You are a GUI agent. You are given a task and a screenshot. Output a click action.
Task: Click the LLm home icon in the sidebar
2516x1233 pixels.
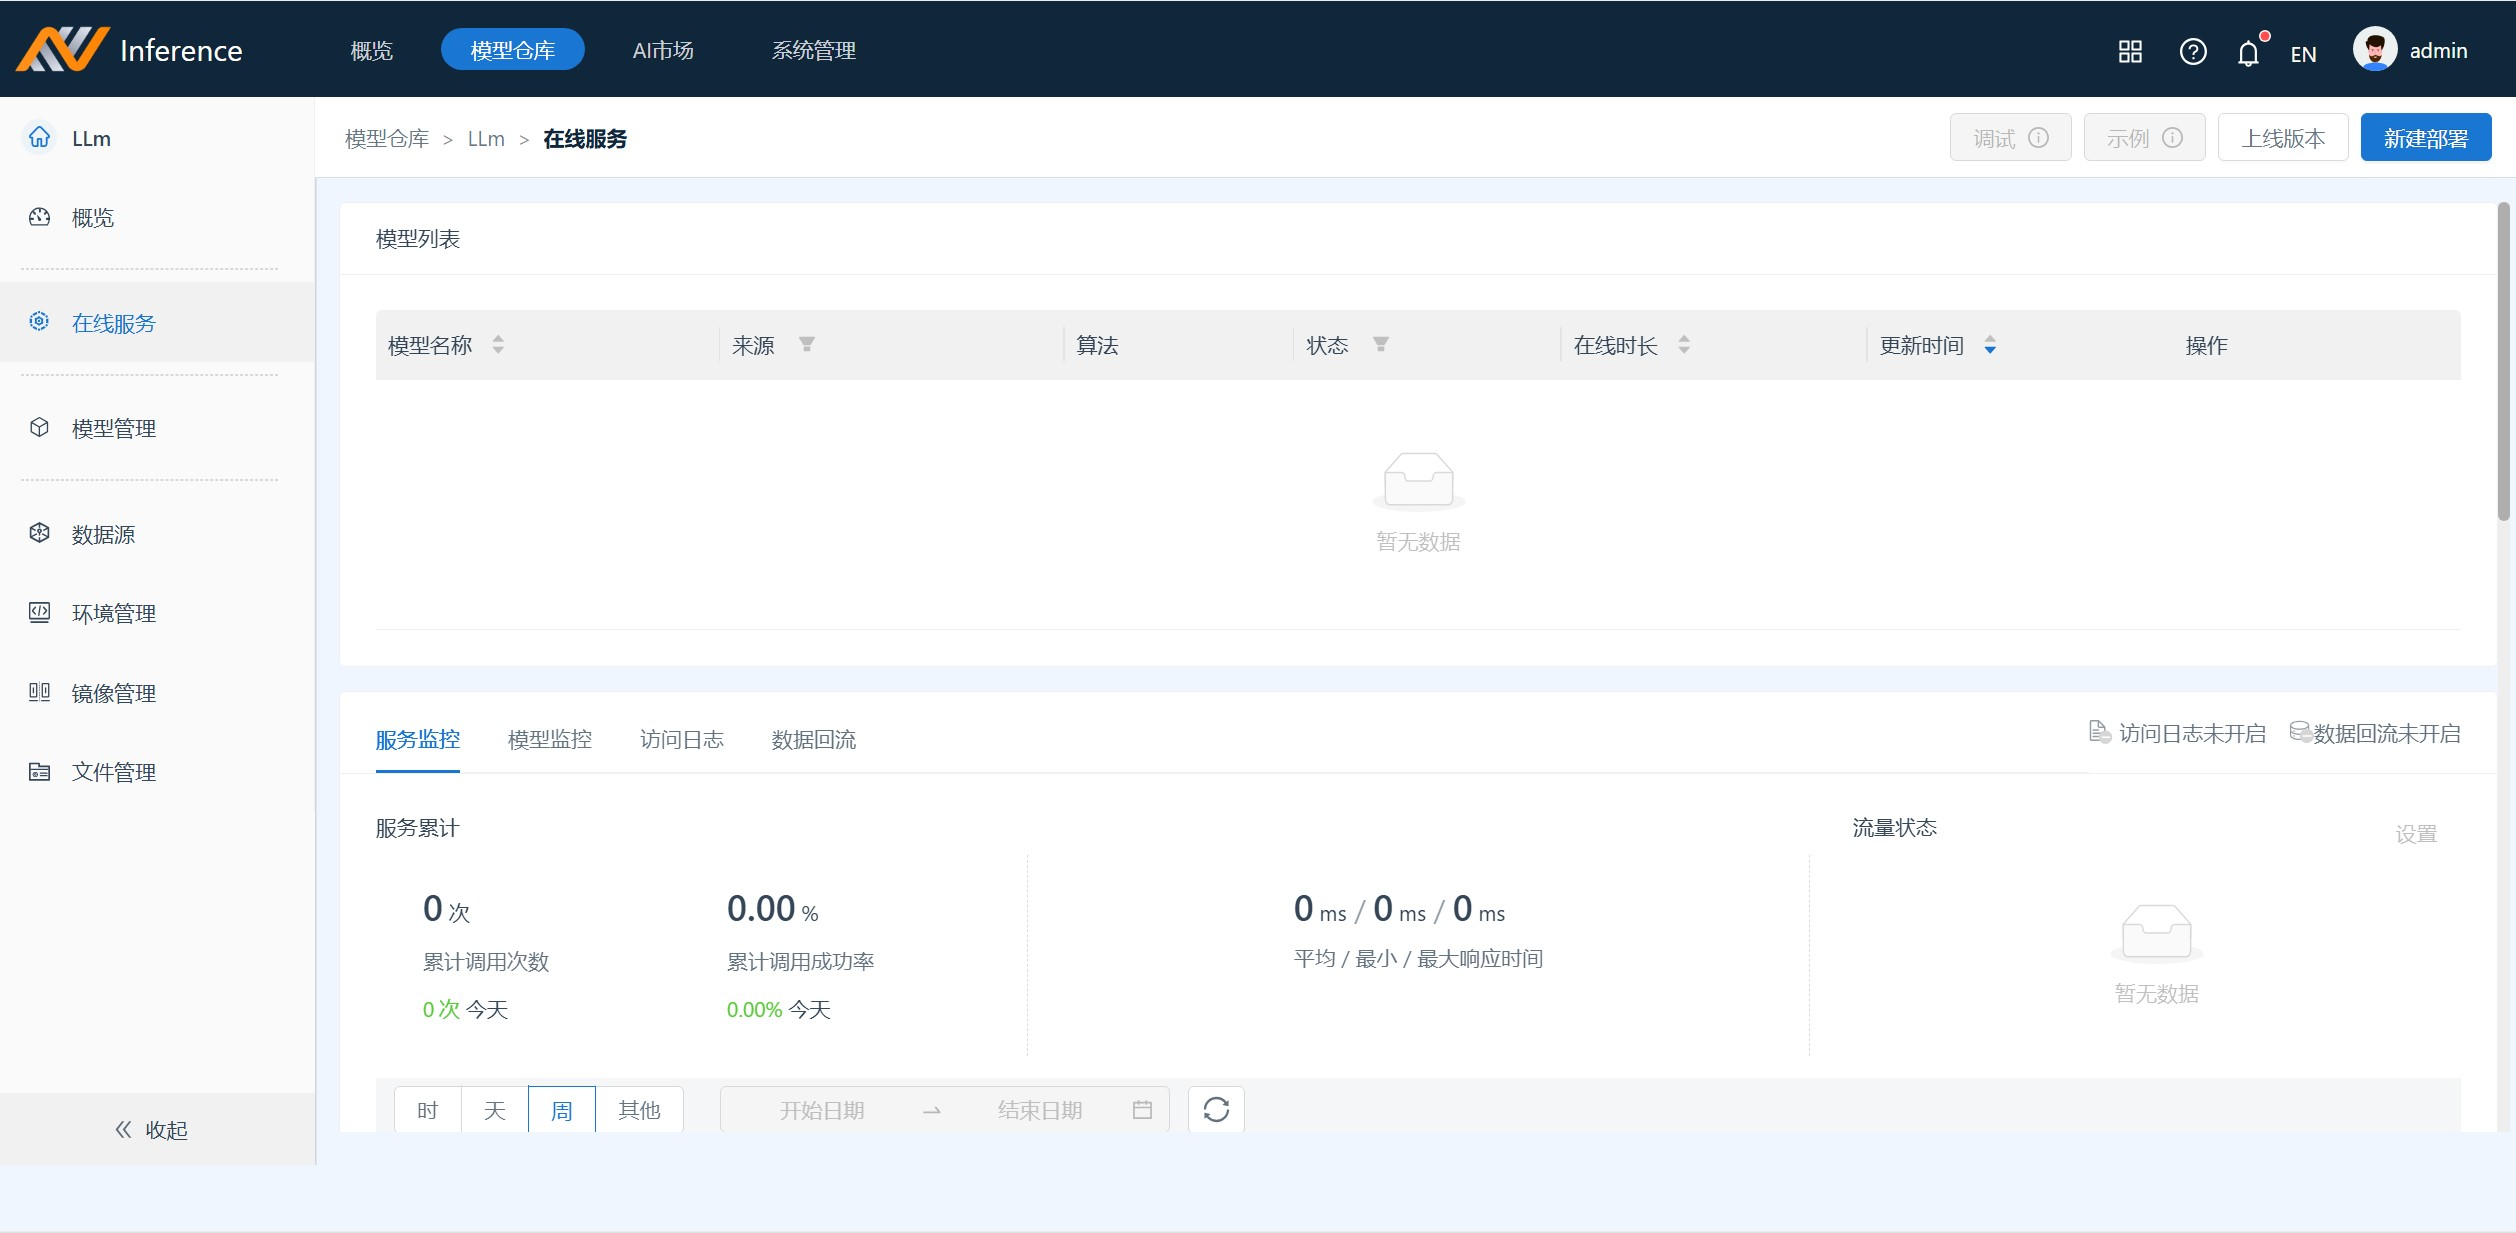(x=40, y=138)
